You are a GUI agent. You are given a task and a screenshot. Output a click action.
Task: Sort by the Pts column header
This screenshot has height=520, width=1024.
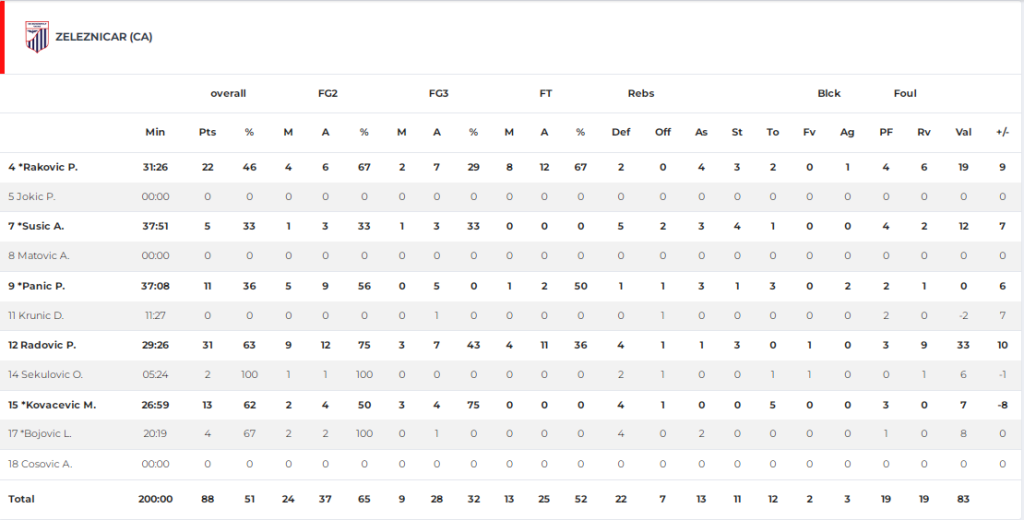tap(207, 132)
